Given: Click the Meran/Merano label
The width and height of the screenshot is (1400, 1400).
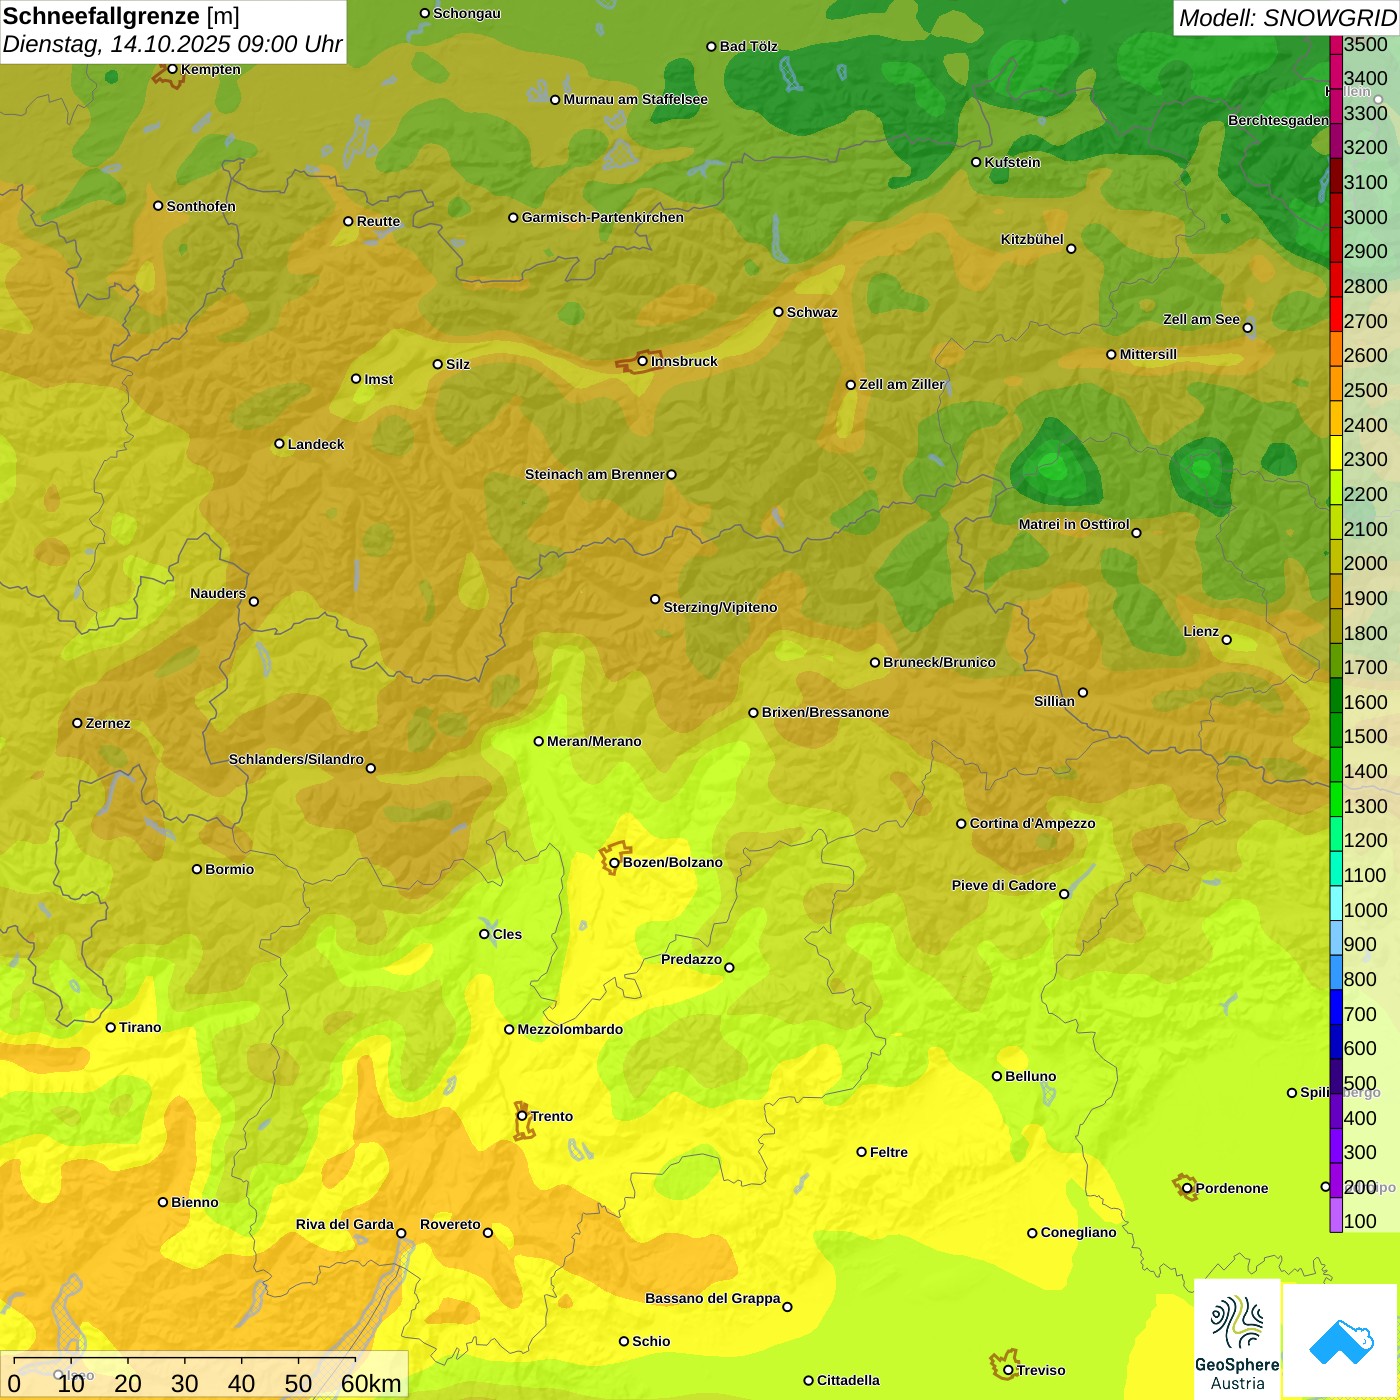Looking at the screenshot, I should point(594,741).
